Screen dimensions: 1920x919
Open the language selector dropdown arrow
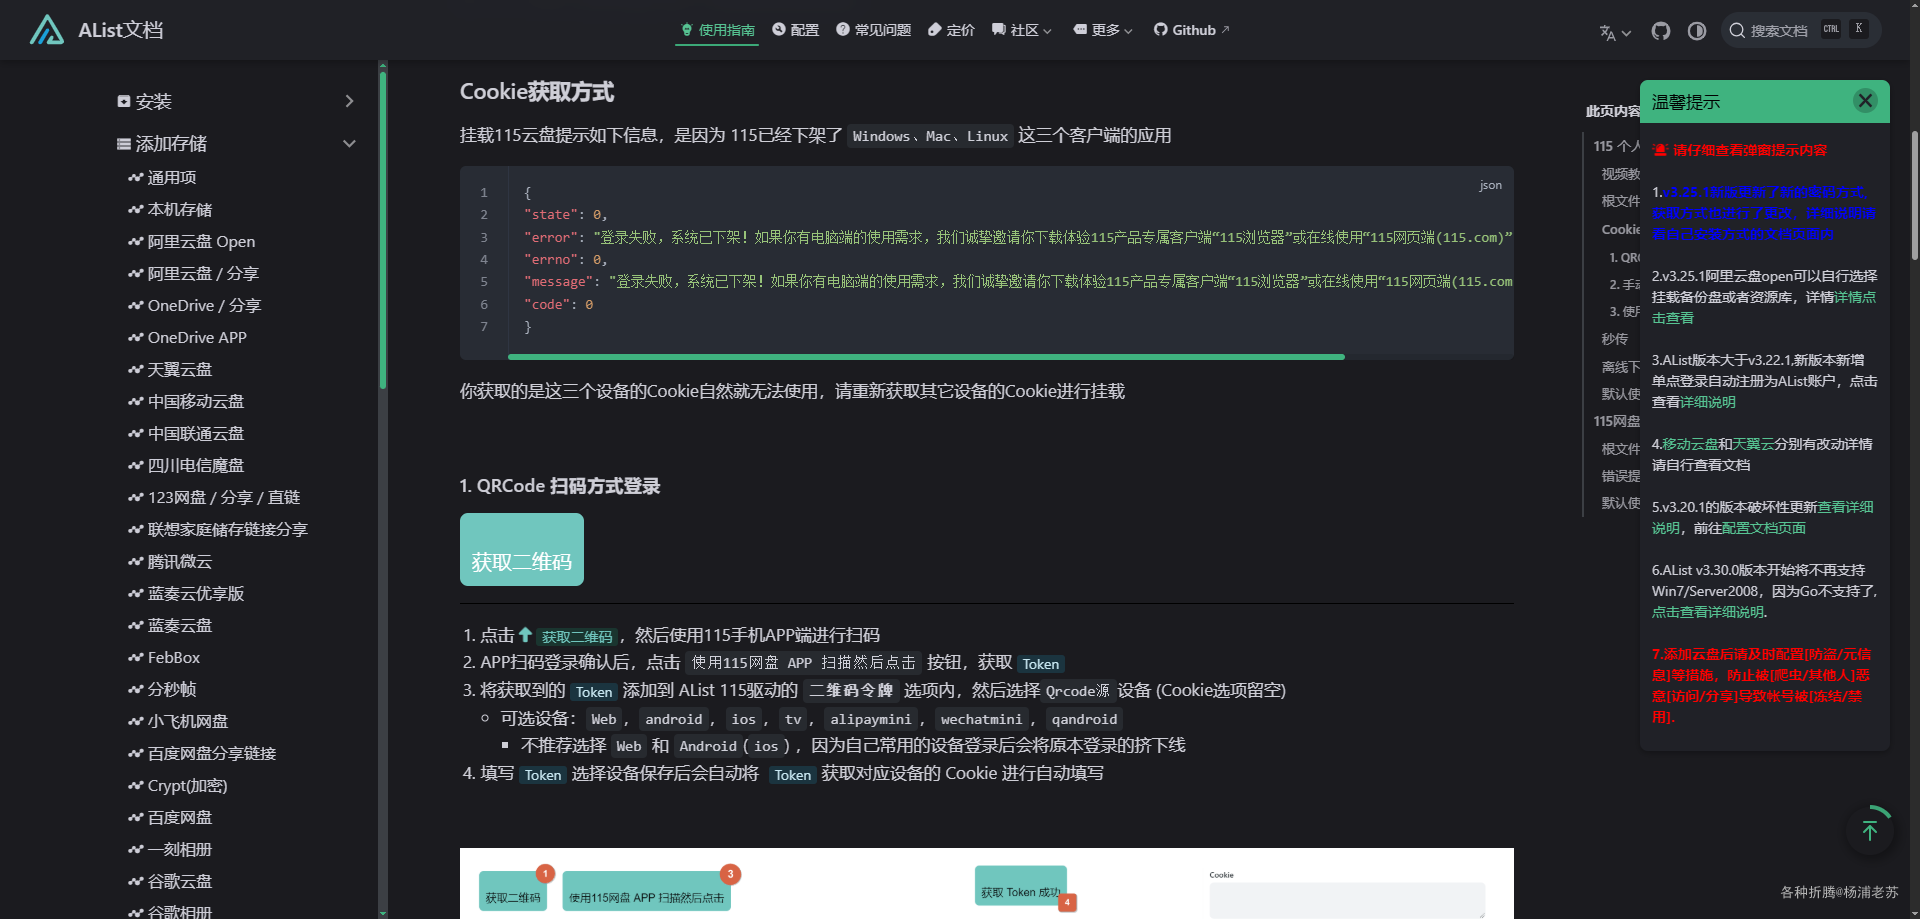click(1626, 33)
